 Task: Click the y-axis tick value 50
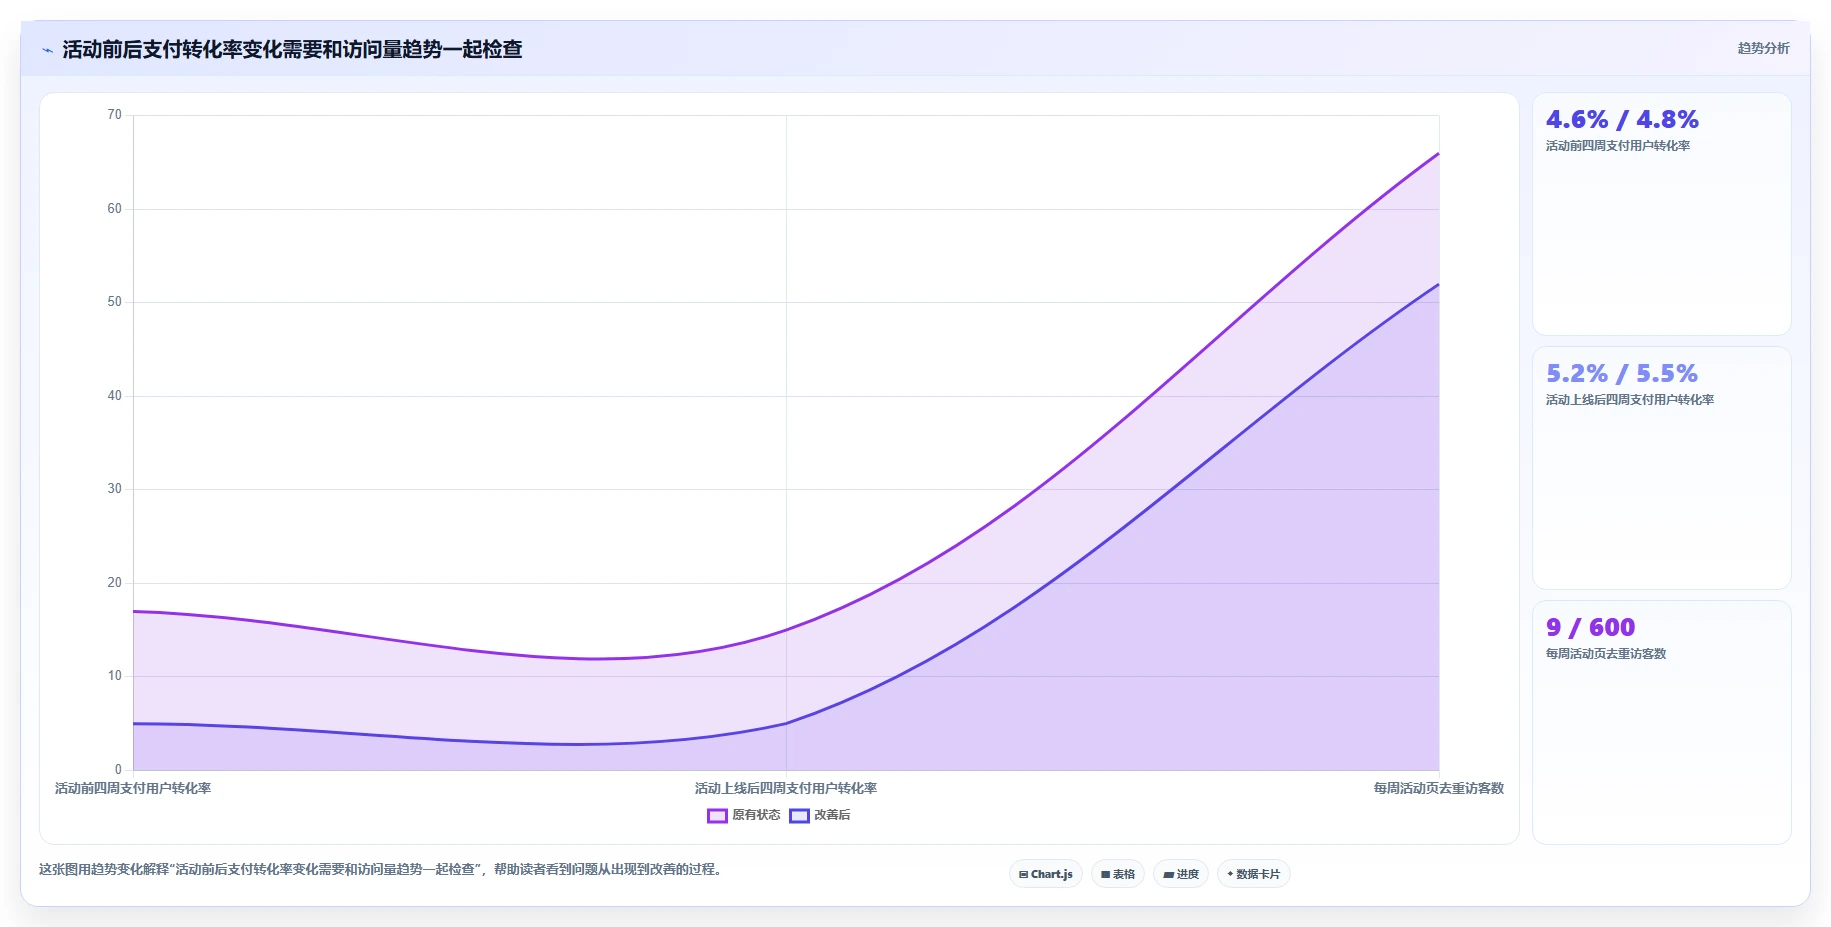[114, 302]
